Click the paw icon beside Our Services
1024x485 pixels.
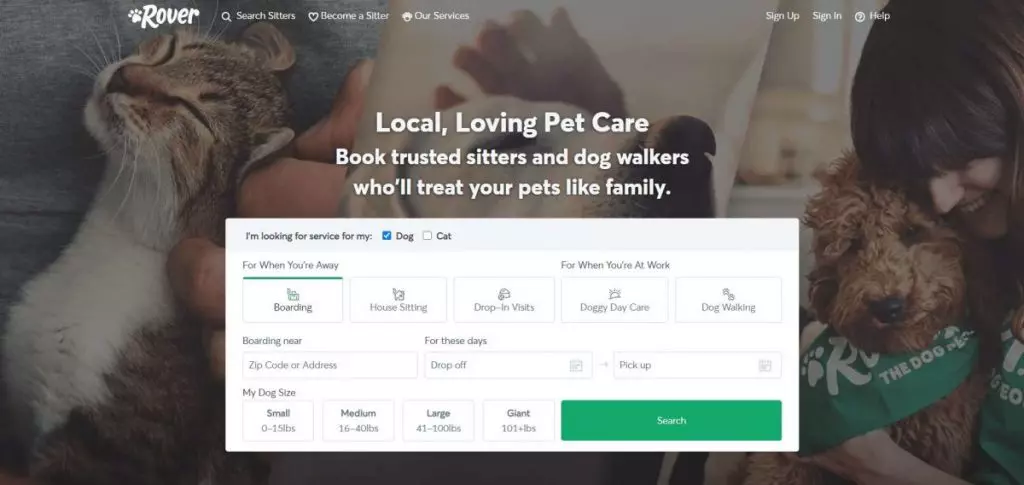[407, 16]
